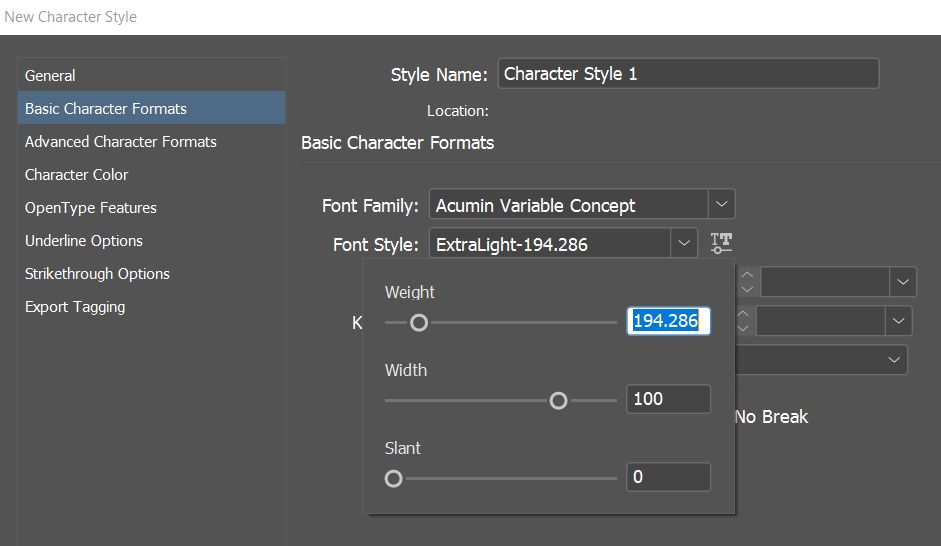Click the Font Family text box
The width and height of the screenshot is (941, 546).
568,205
